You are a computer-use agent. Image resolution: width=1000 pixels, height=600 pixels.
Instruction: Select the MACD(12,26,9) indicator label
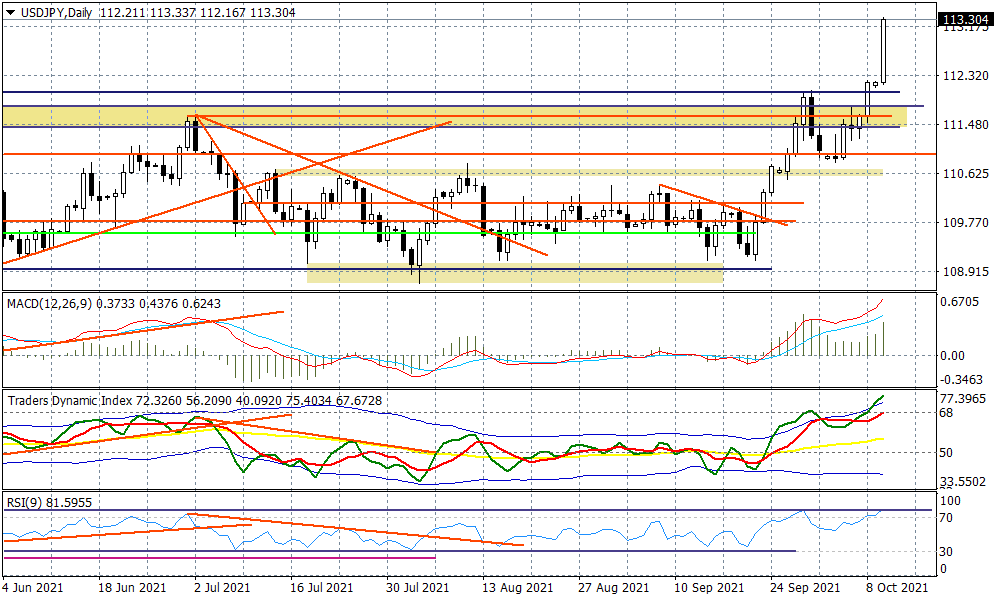click(50, 304)
